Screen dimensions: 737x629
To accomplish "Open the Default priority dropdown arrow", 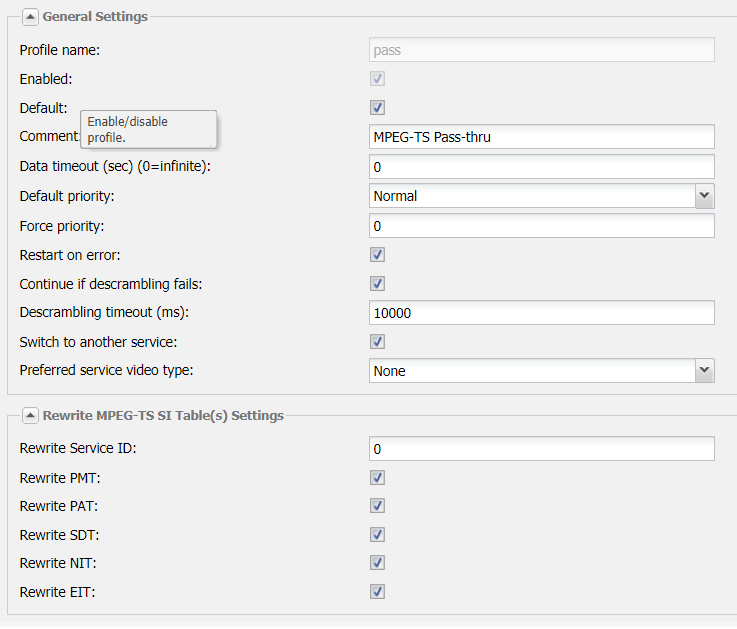I will tap(704, 196).
